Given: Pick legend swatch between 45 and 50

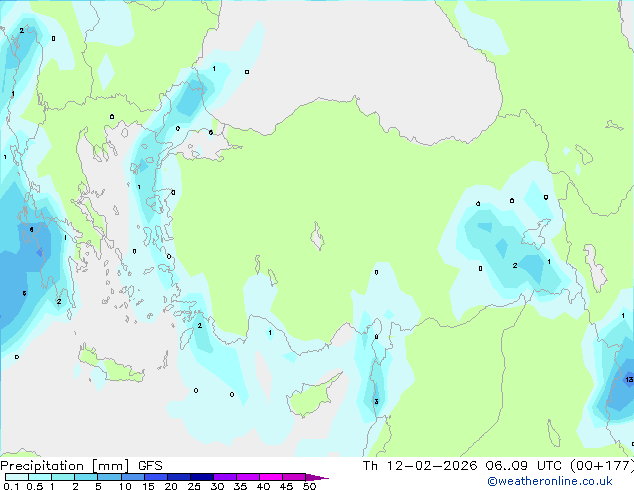Looking at the screenshot, I should (294, 477).
